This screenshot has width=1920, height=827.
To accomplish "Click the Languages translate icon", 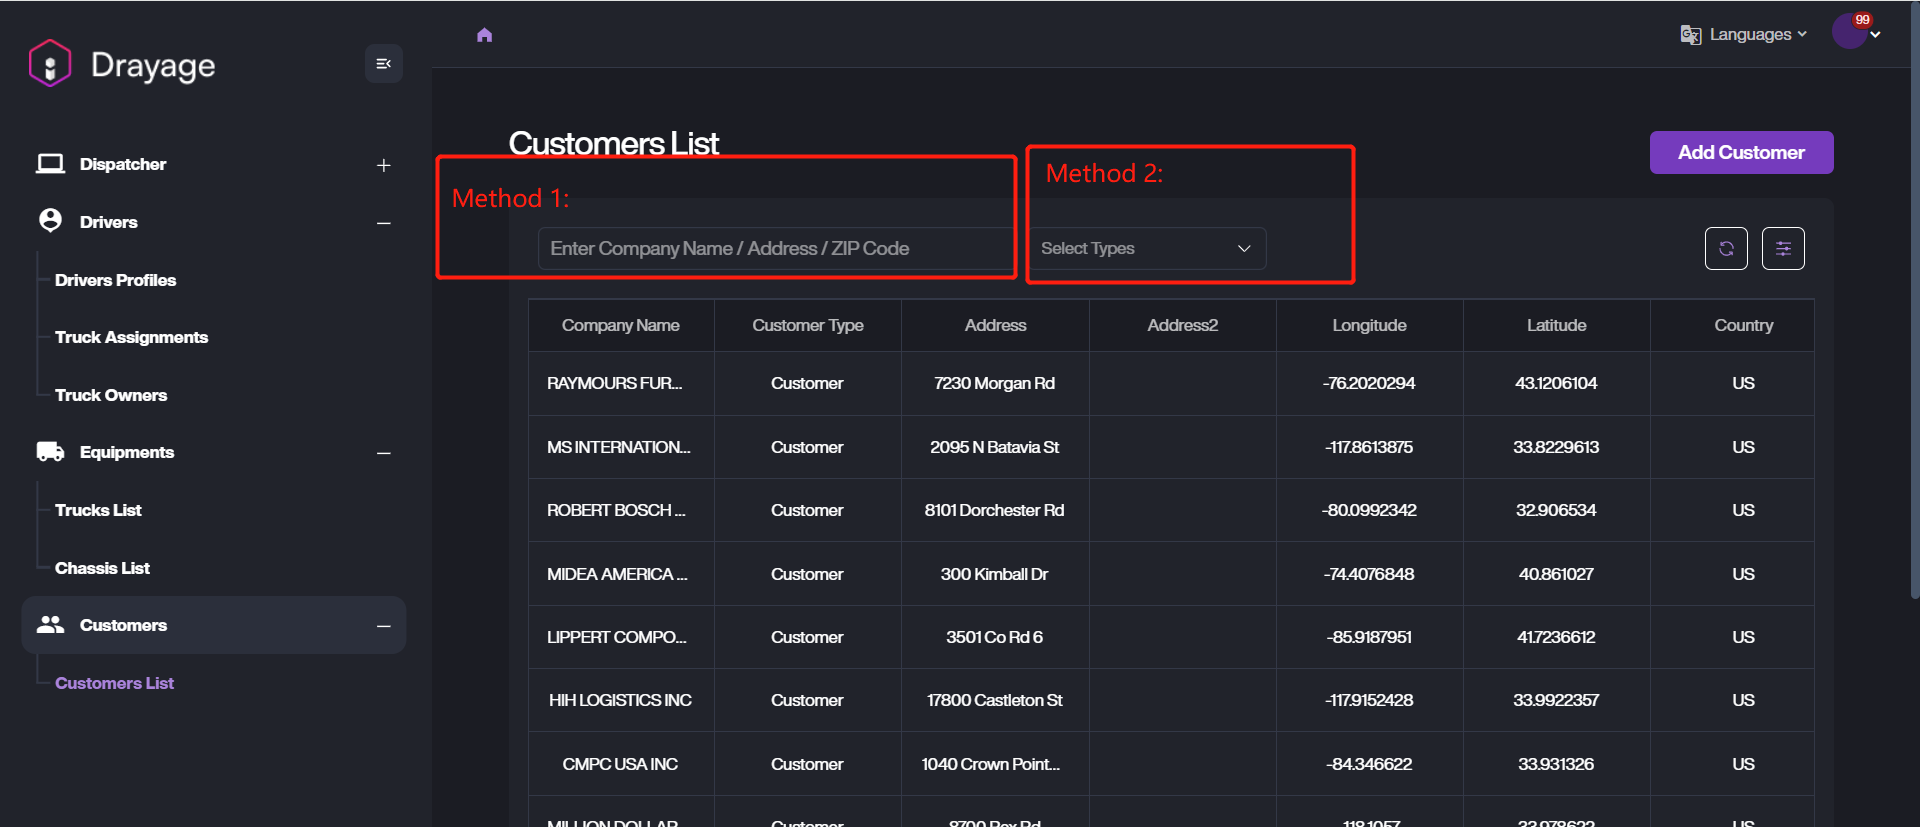I will pyautogui.click(x=1690, y=35).
